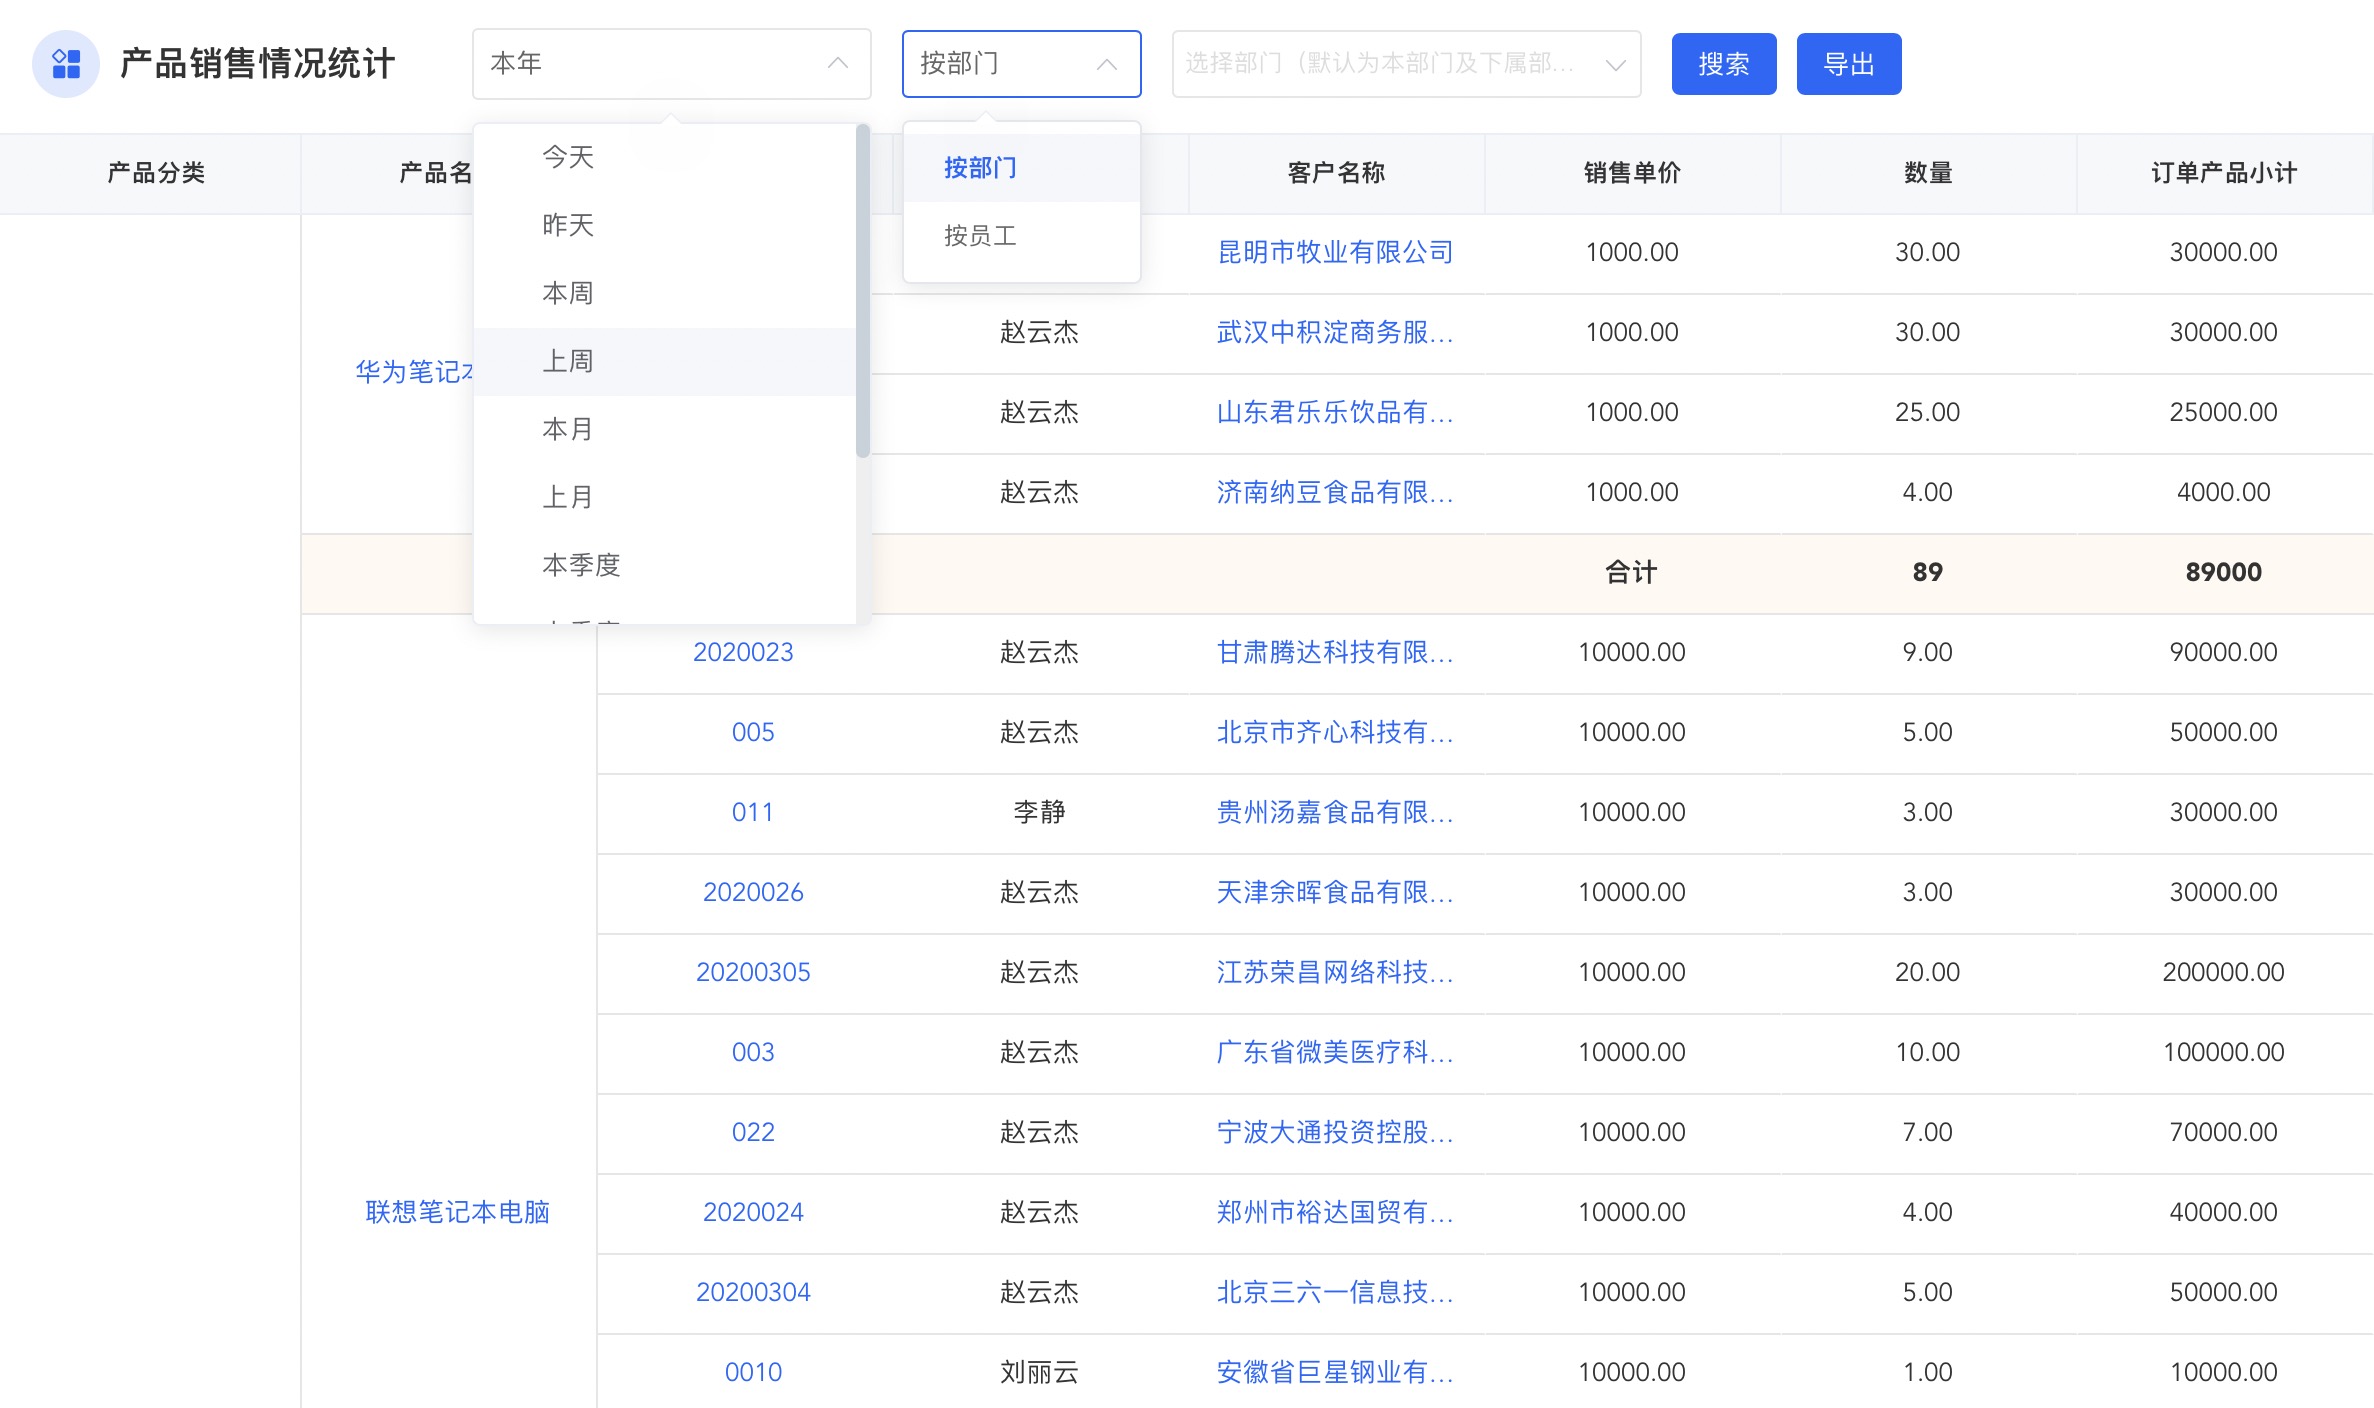Select 本季度 time range option
Image resolution: width=2374 pixels, height=1408 pixels.
pos(581,565)
